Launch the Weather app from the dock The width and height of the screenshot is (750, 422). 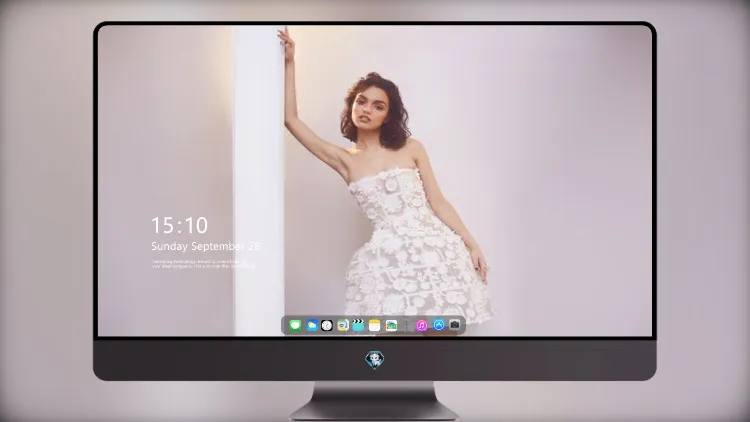click(x=311, y=325)
